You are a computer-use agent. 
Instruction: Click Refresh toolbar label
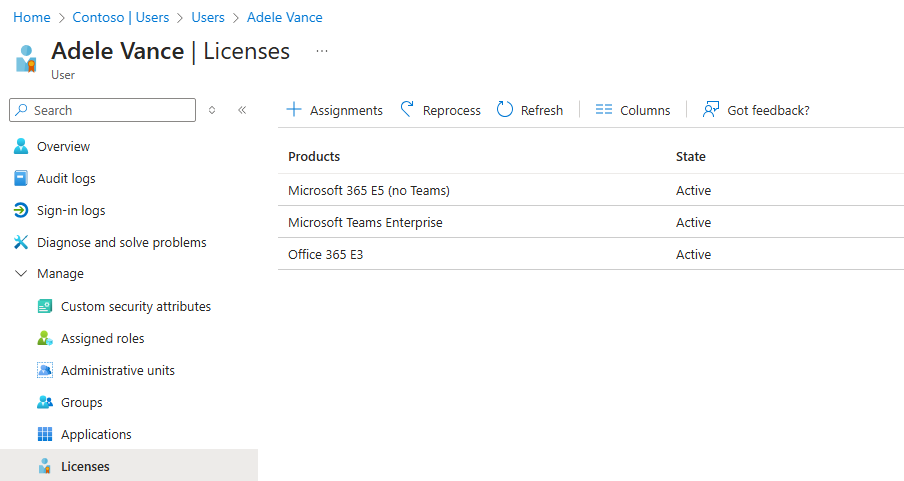pos(542,110)
